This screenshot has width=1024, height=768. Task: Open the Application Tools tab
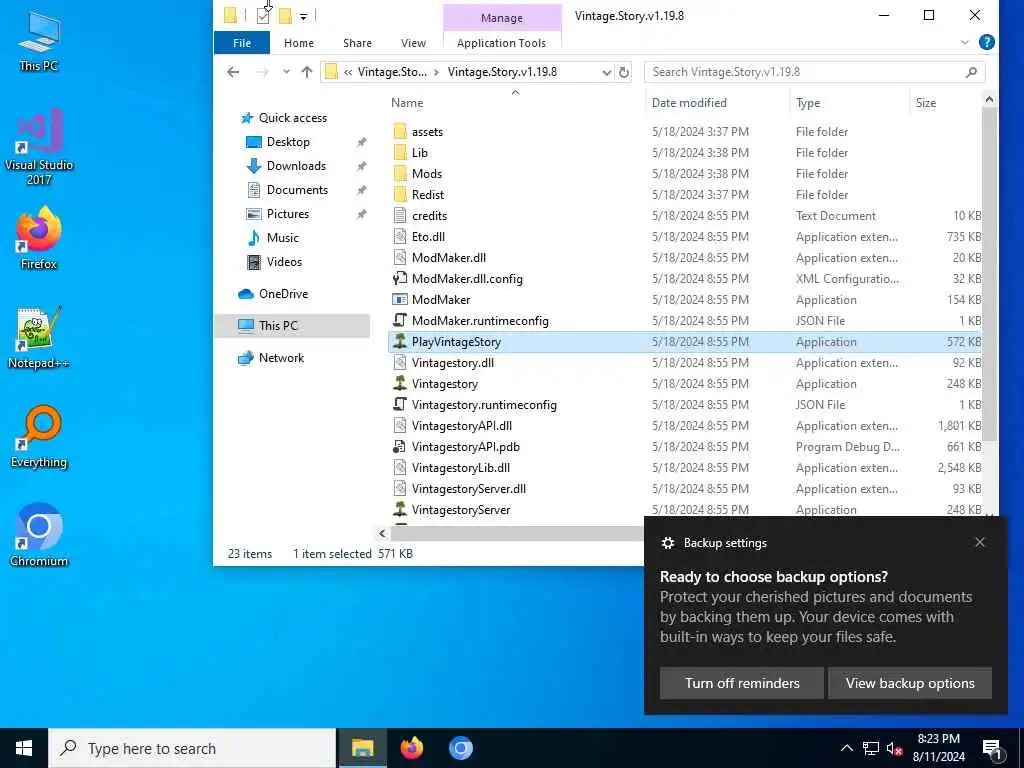(502, 42)
